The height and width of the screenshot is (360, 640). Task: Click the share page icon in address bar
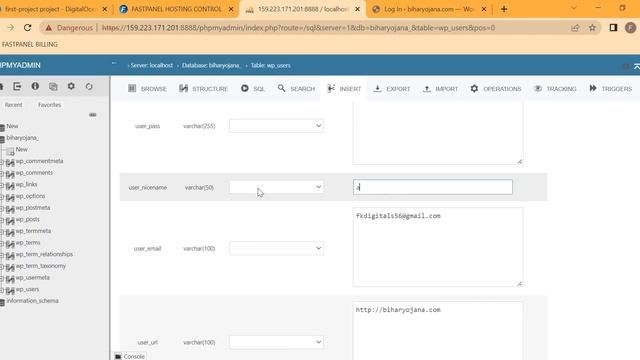575,28
